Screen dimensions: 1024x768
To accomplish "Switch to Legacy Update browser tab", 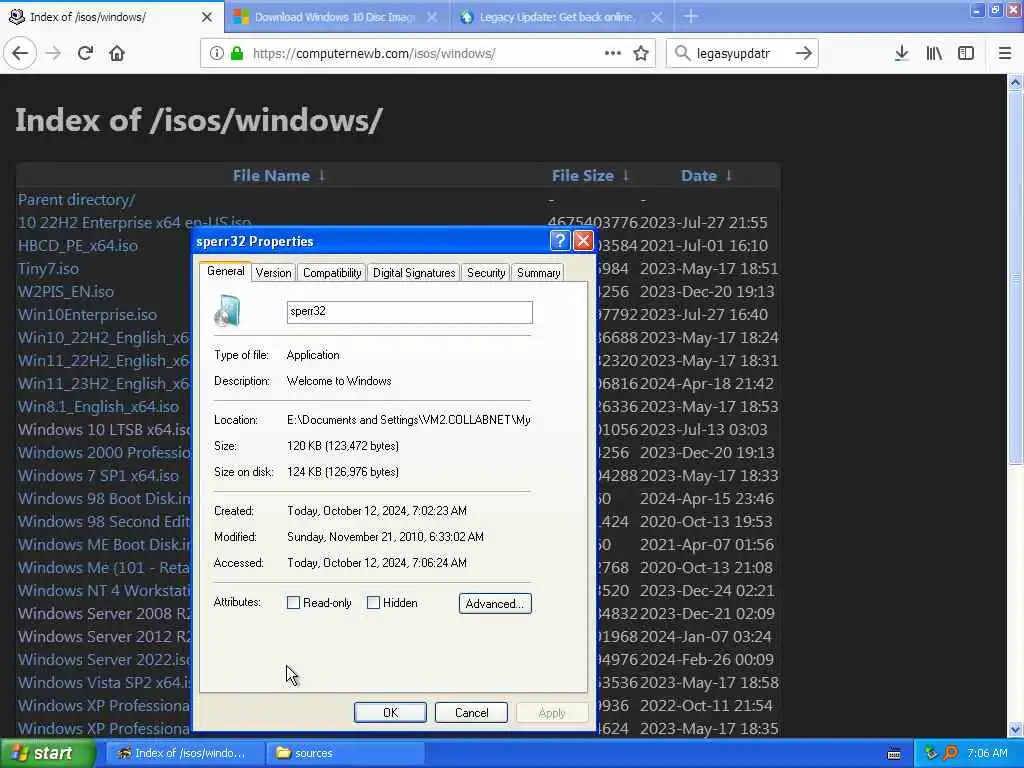I will pos(562,17).
